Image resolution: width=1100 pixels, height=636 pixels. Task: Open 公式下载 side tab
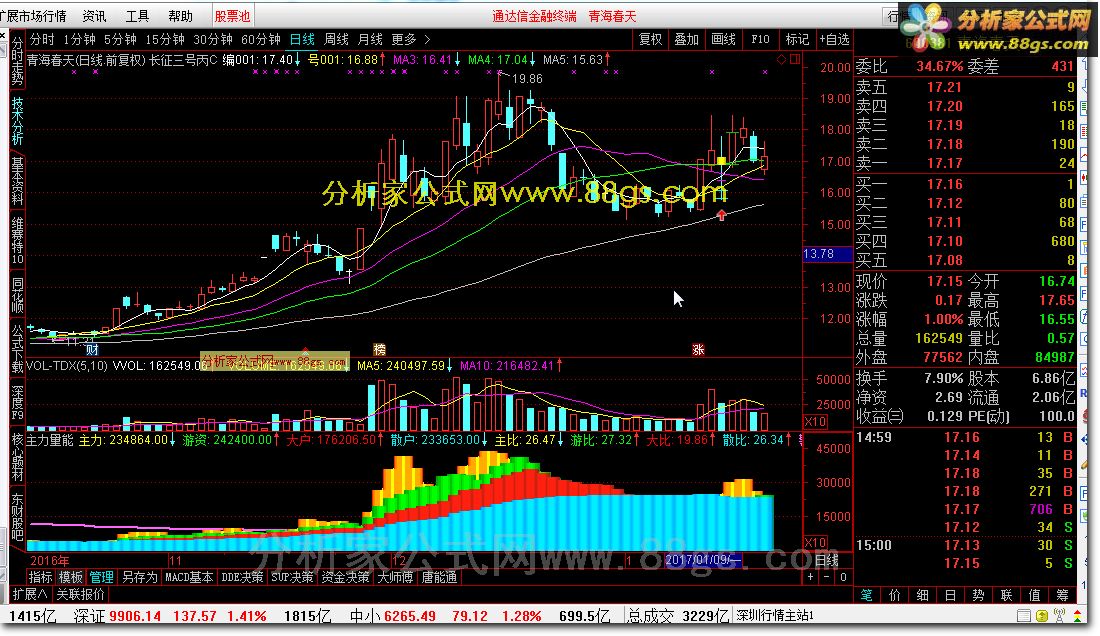[x=17, y=349]
